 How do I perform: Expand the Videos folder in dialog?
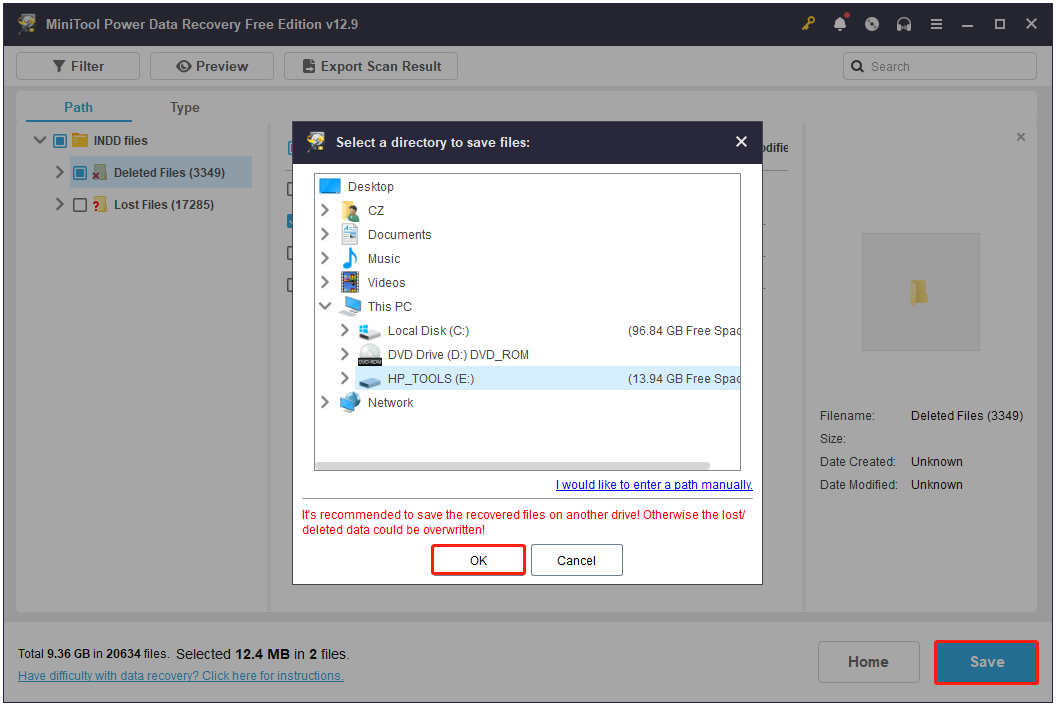[x=325, y=281]
